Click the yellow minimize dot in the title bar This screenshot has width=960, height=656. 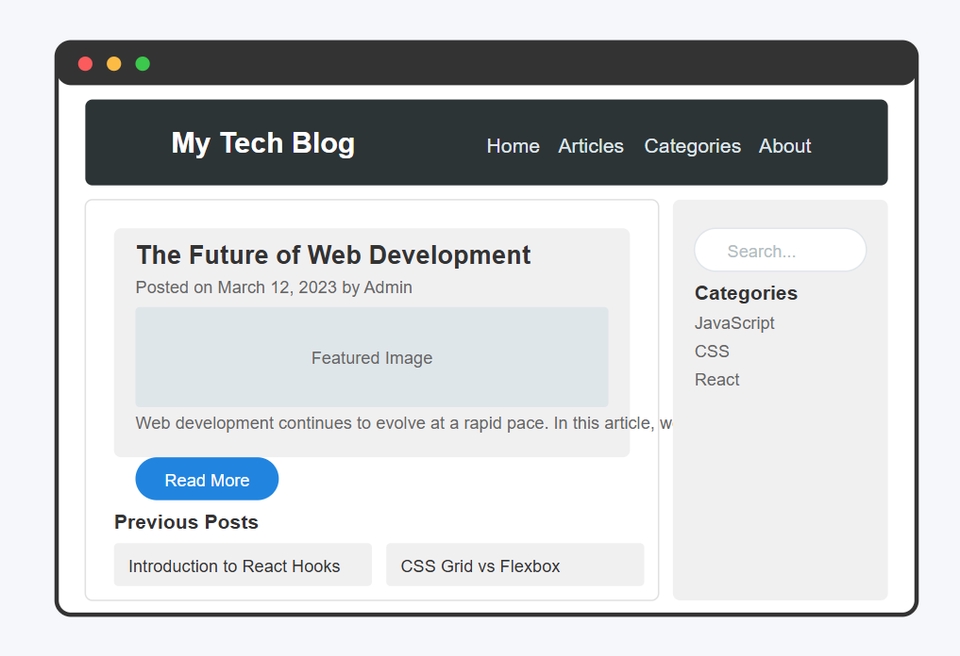tap(114, 64)
